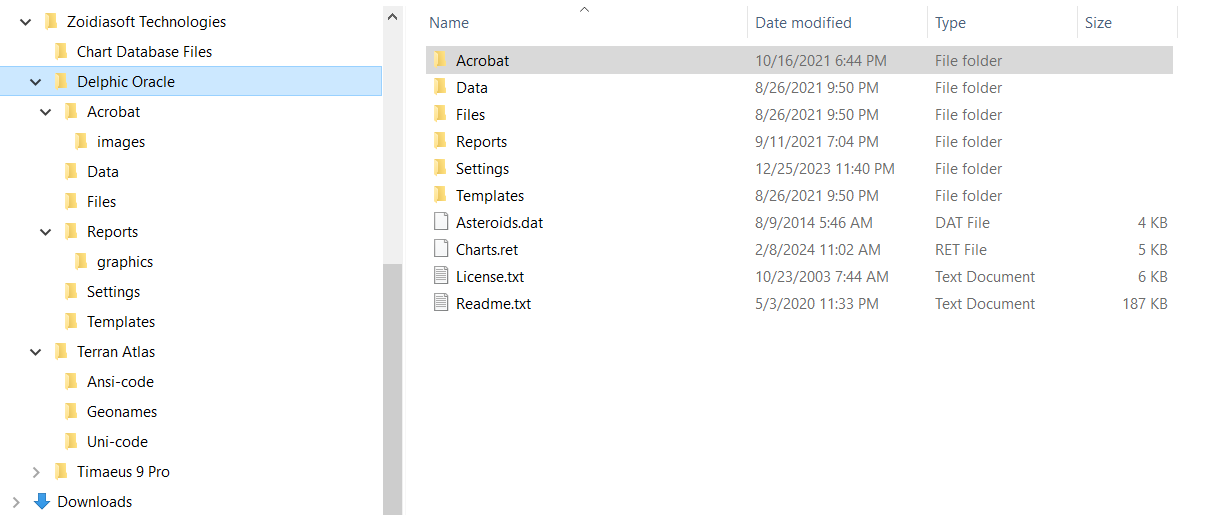Click the Templates folder icon in file list
Image resolution: width=1206 pixels, height=515 pixels.
click(440, 195)
